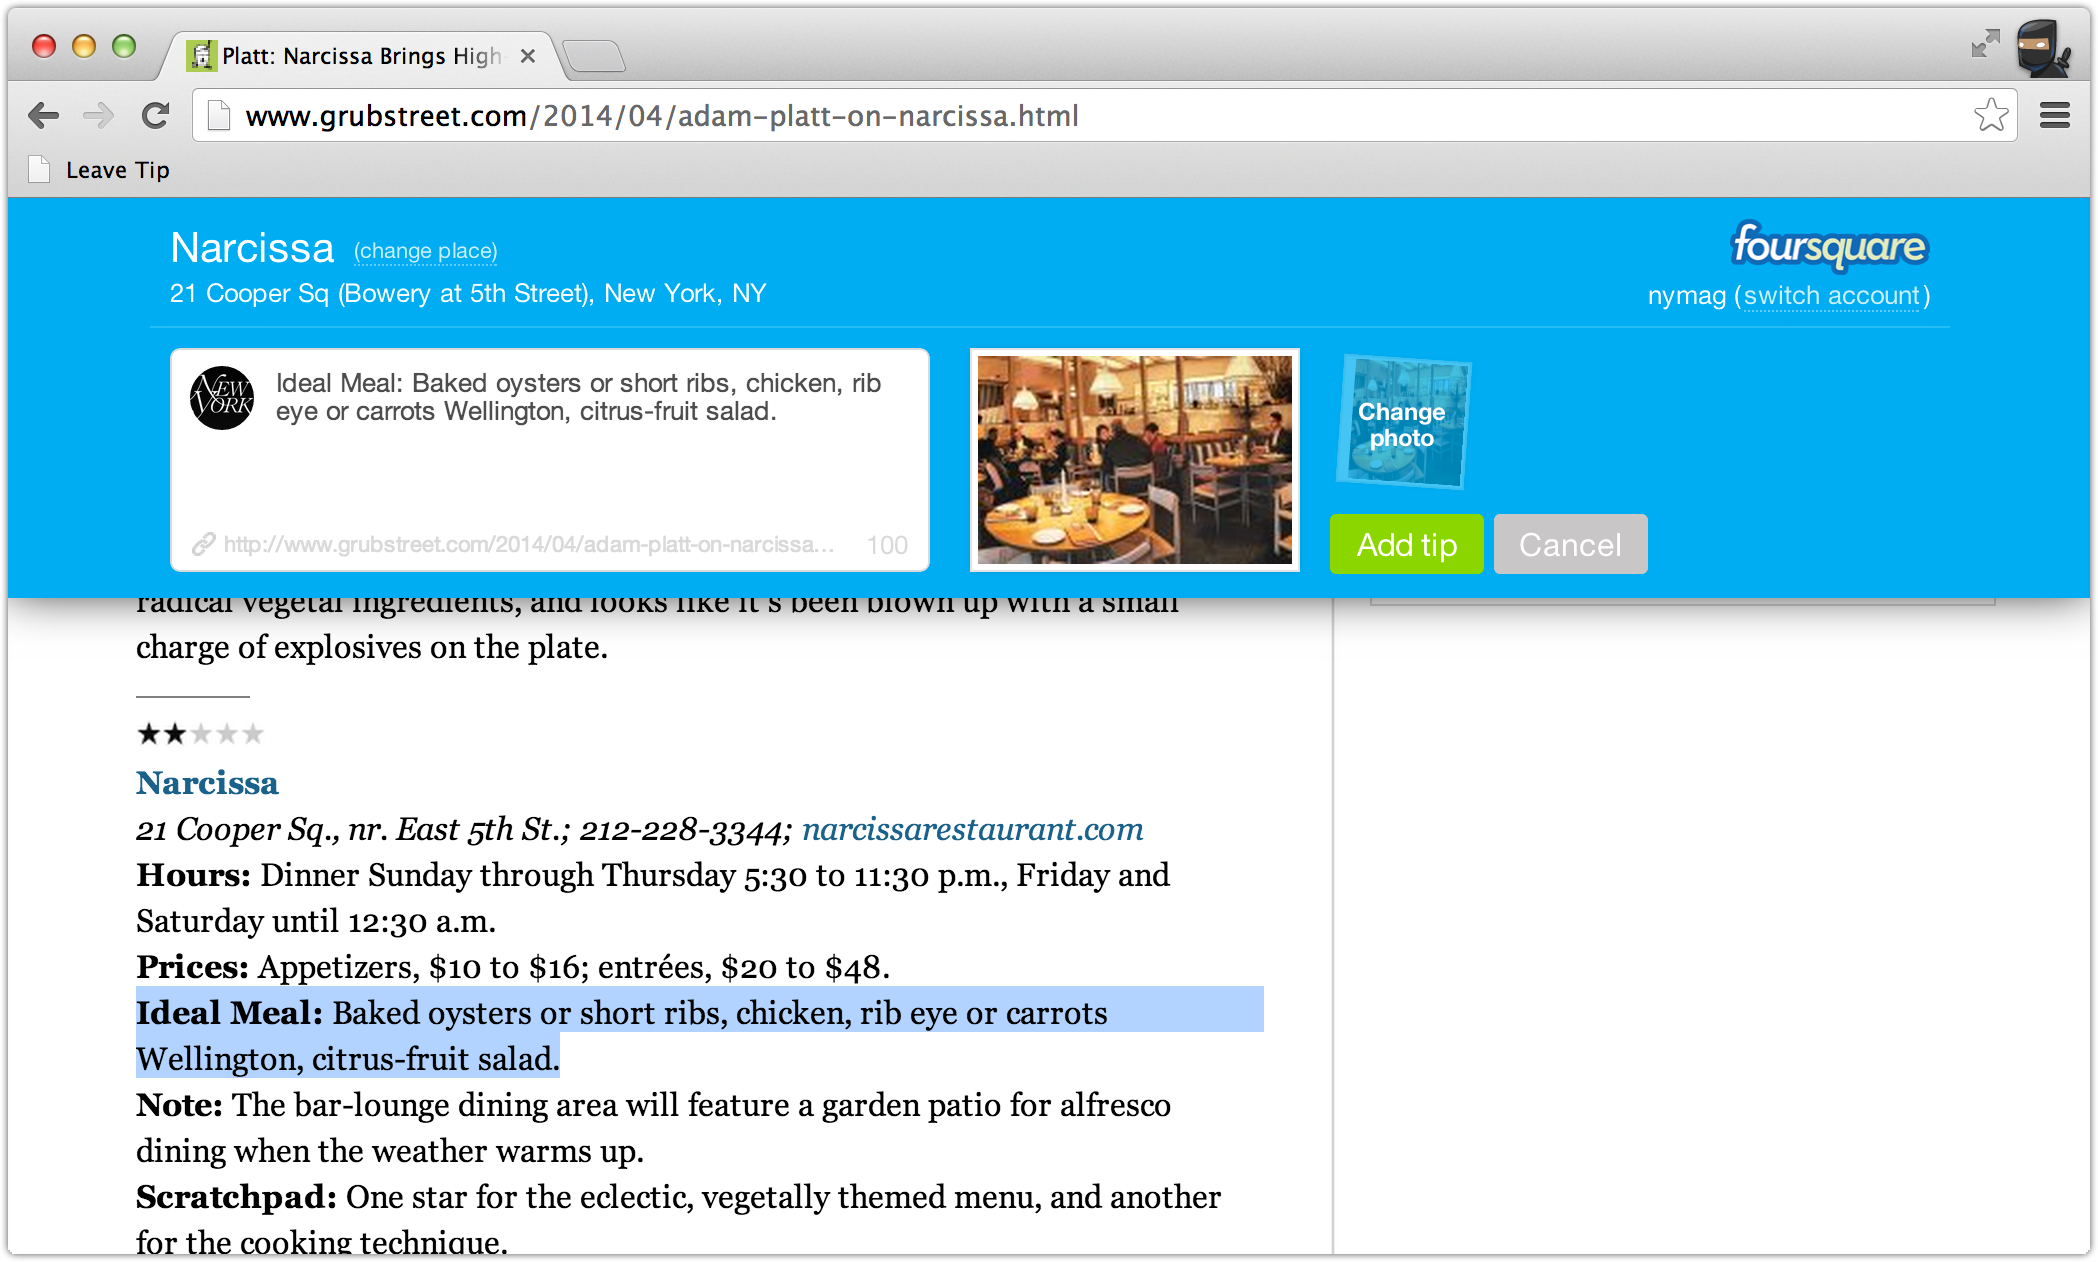Click the Narcissa venue name in the blue bar

point(252,248)
